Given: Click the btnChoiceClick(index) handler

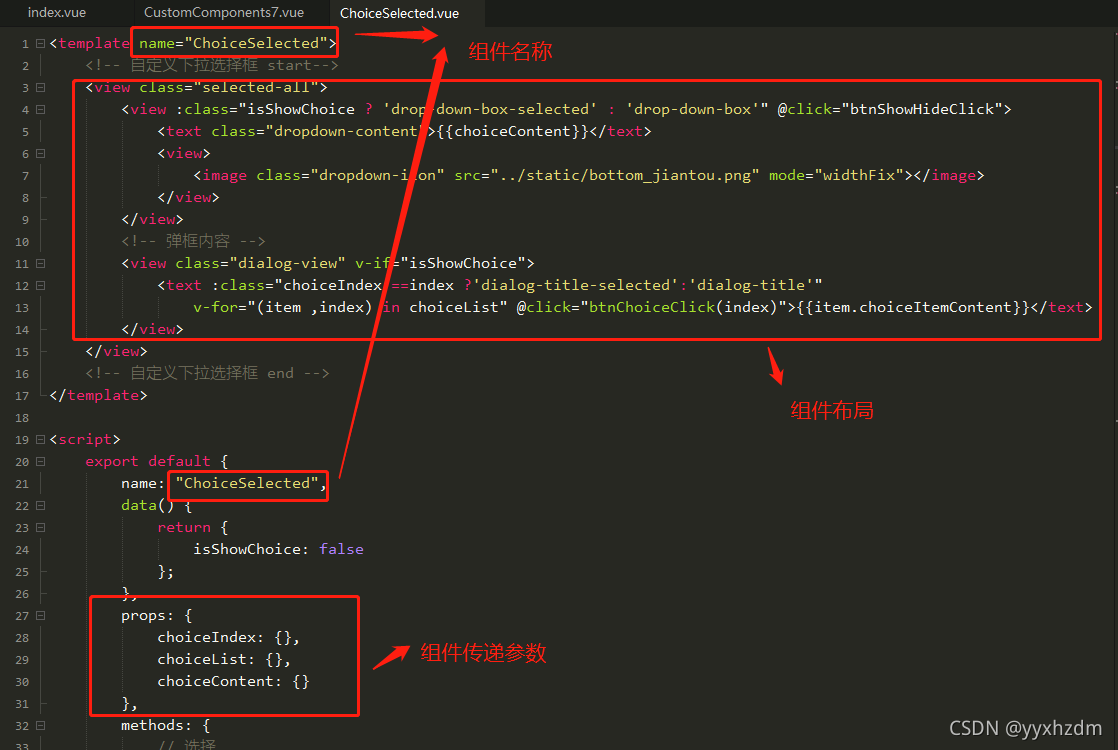Looking at the screenshot, I should 683,307.
